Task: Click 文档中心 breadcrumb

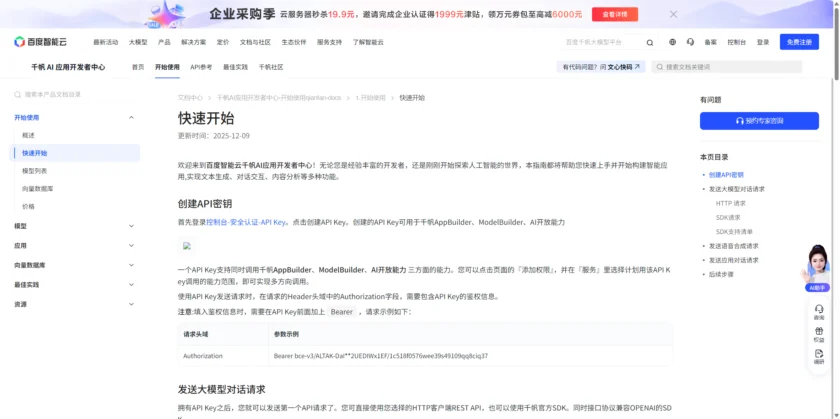Action: 190,98
